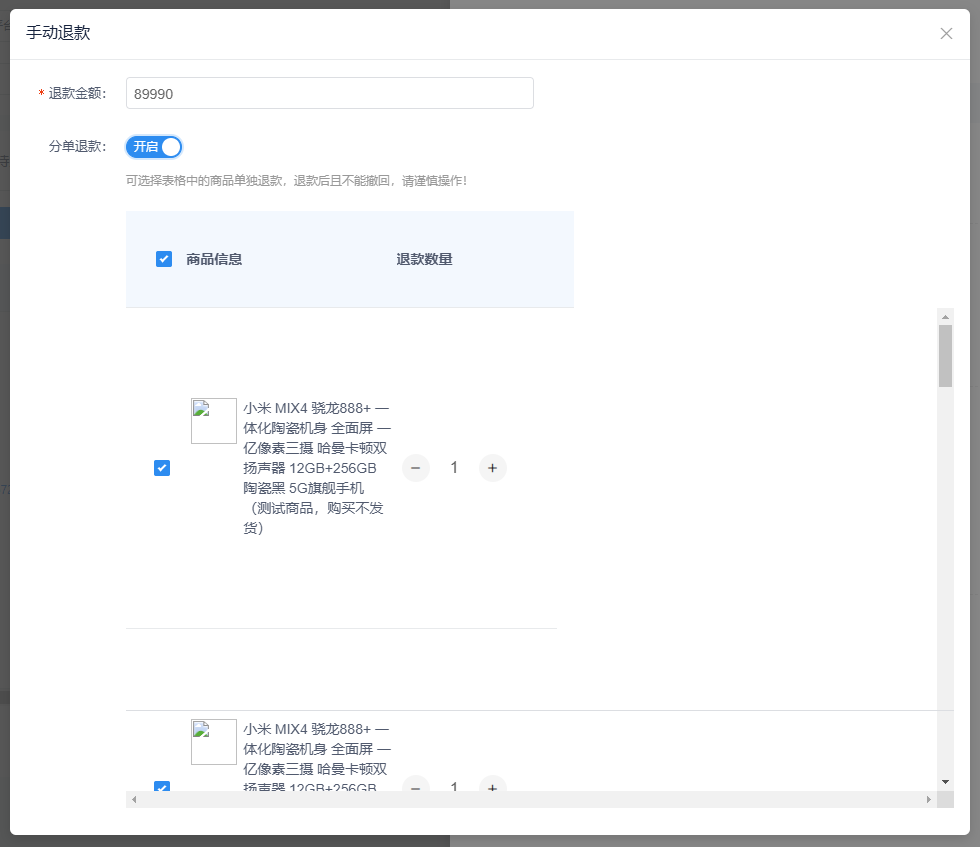Click the 分单退款 hint text below switch
Viewport: 980px width, 847px height.
(x=296, y=181)
